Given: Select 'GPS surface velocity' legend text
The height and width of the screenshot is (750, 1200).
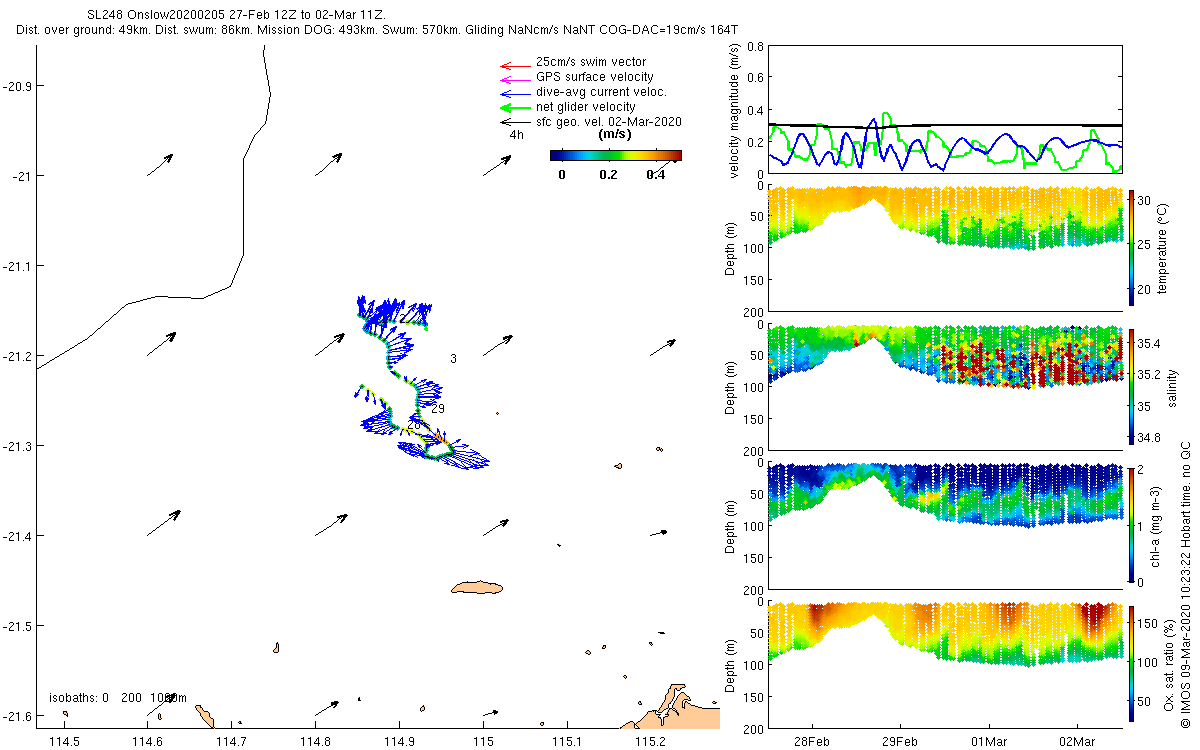Looking at the screenshot, I should [x=595, y=77].
